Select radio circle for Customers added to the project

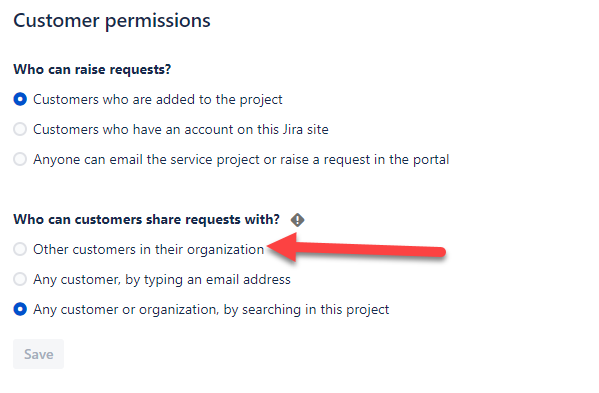click(20, 99)
